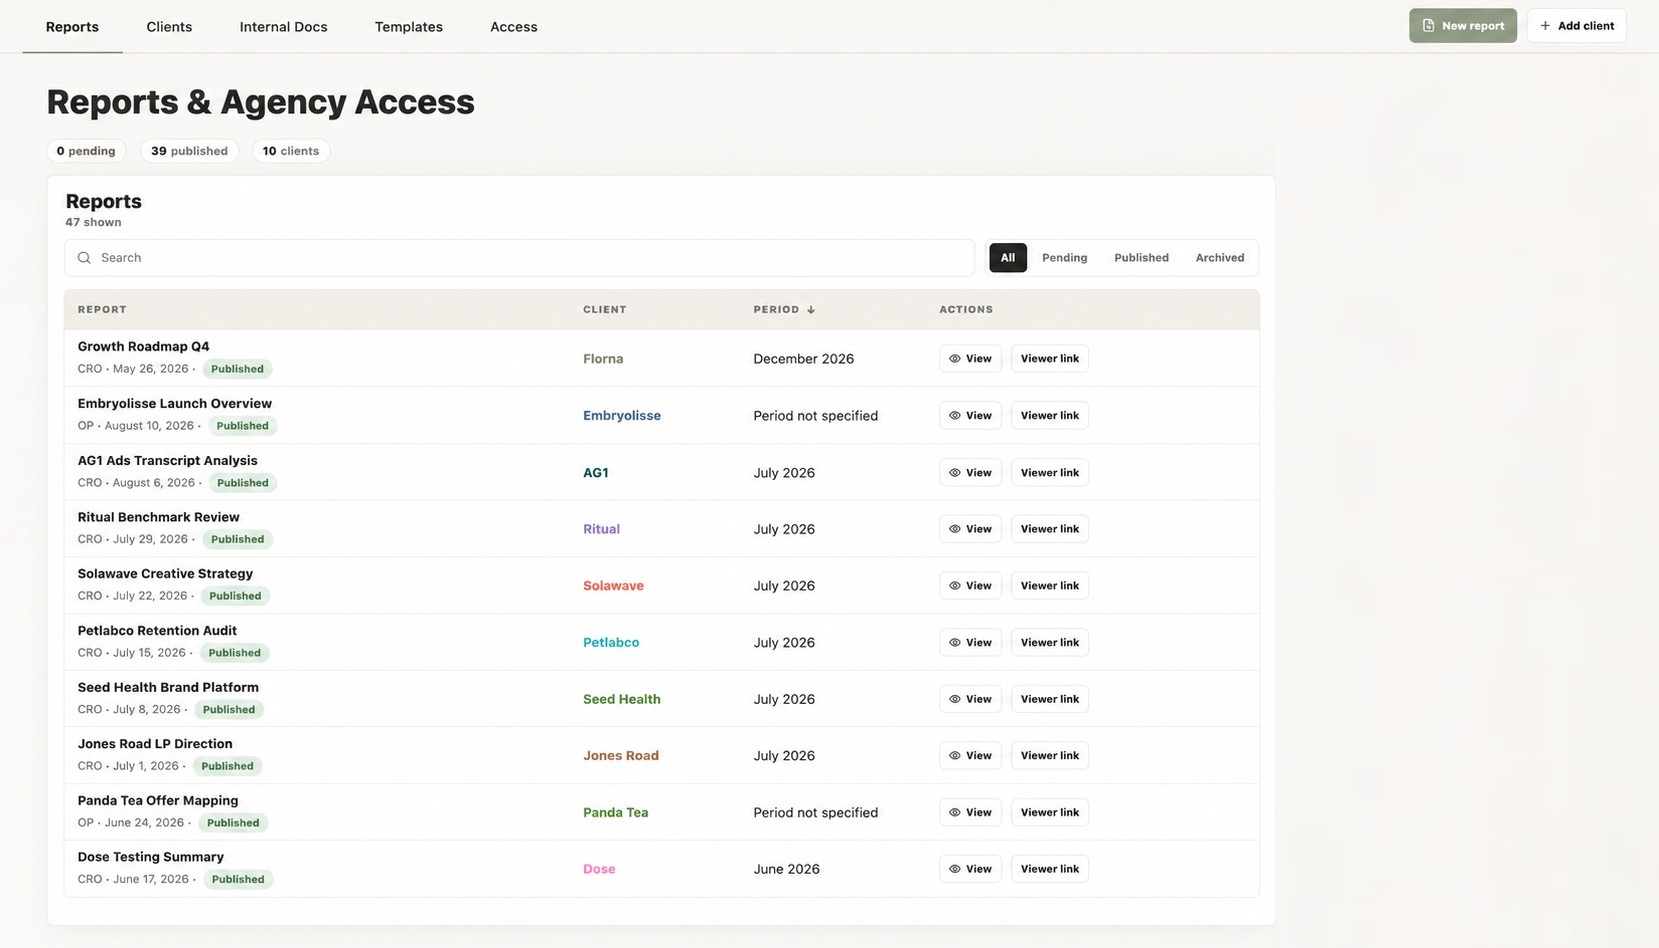Open the Panda Tea client link
Screen dimensions: 1659x948
tap(616, 813)
